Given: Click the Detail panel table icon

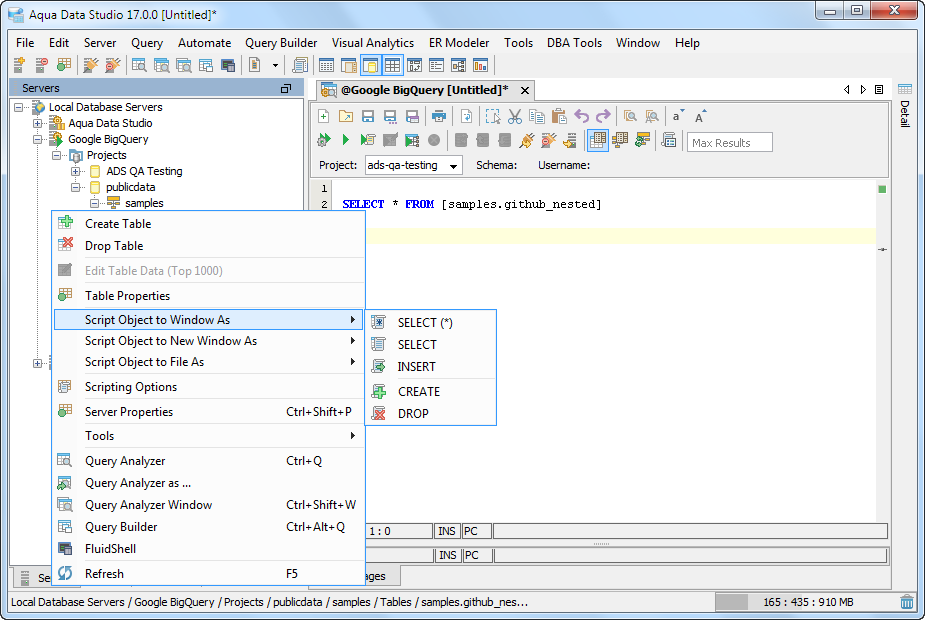Looking at the screenshot, I should (x=904, y=89).
